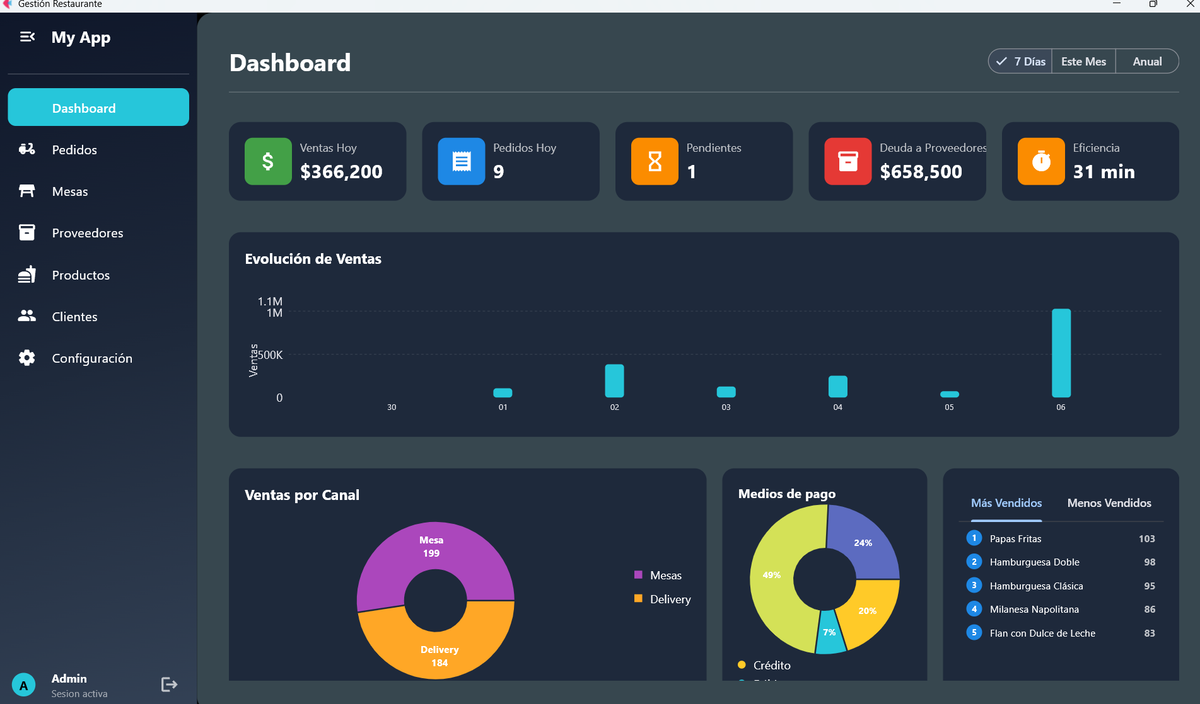
Task: Click the orange stopwatch Eficiencia icon
Action: click(x=1041, y=161)
